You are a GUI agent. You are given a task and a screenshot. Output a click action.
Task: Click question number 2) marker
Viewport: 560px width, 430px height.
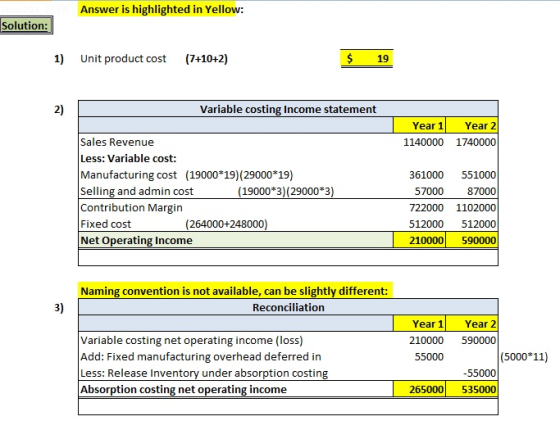59,109
